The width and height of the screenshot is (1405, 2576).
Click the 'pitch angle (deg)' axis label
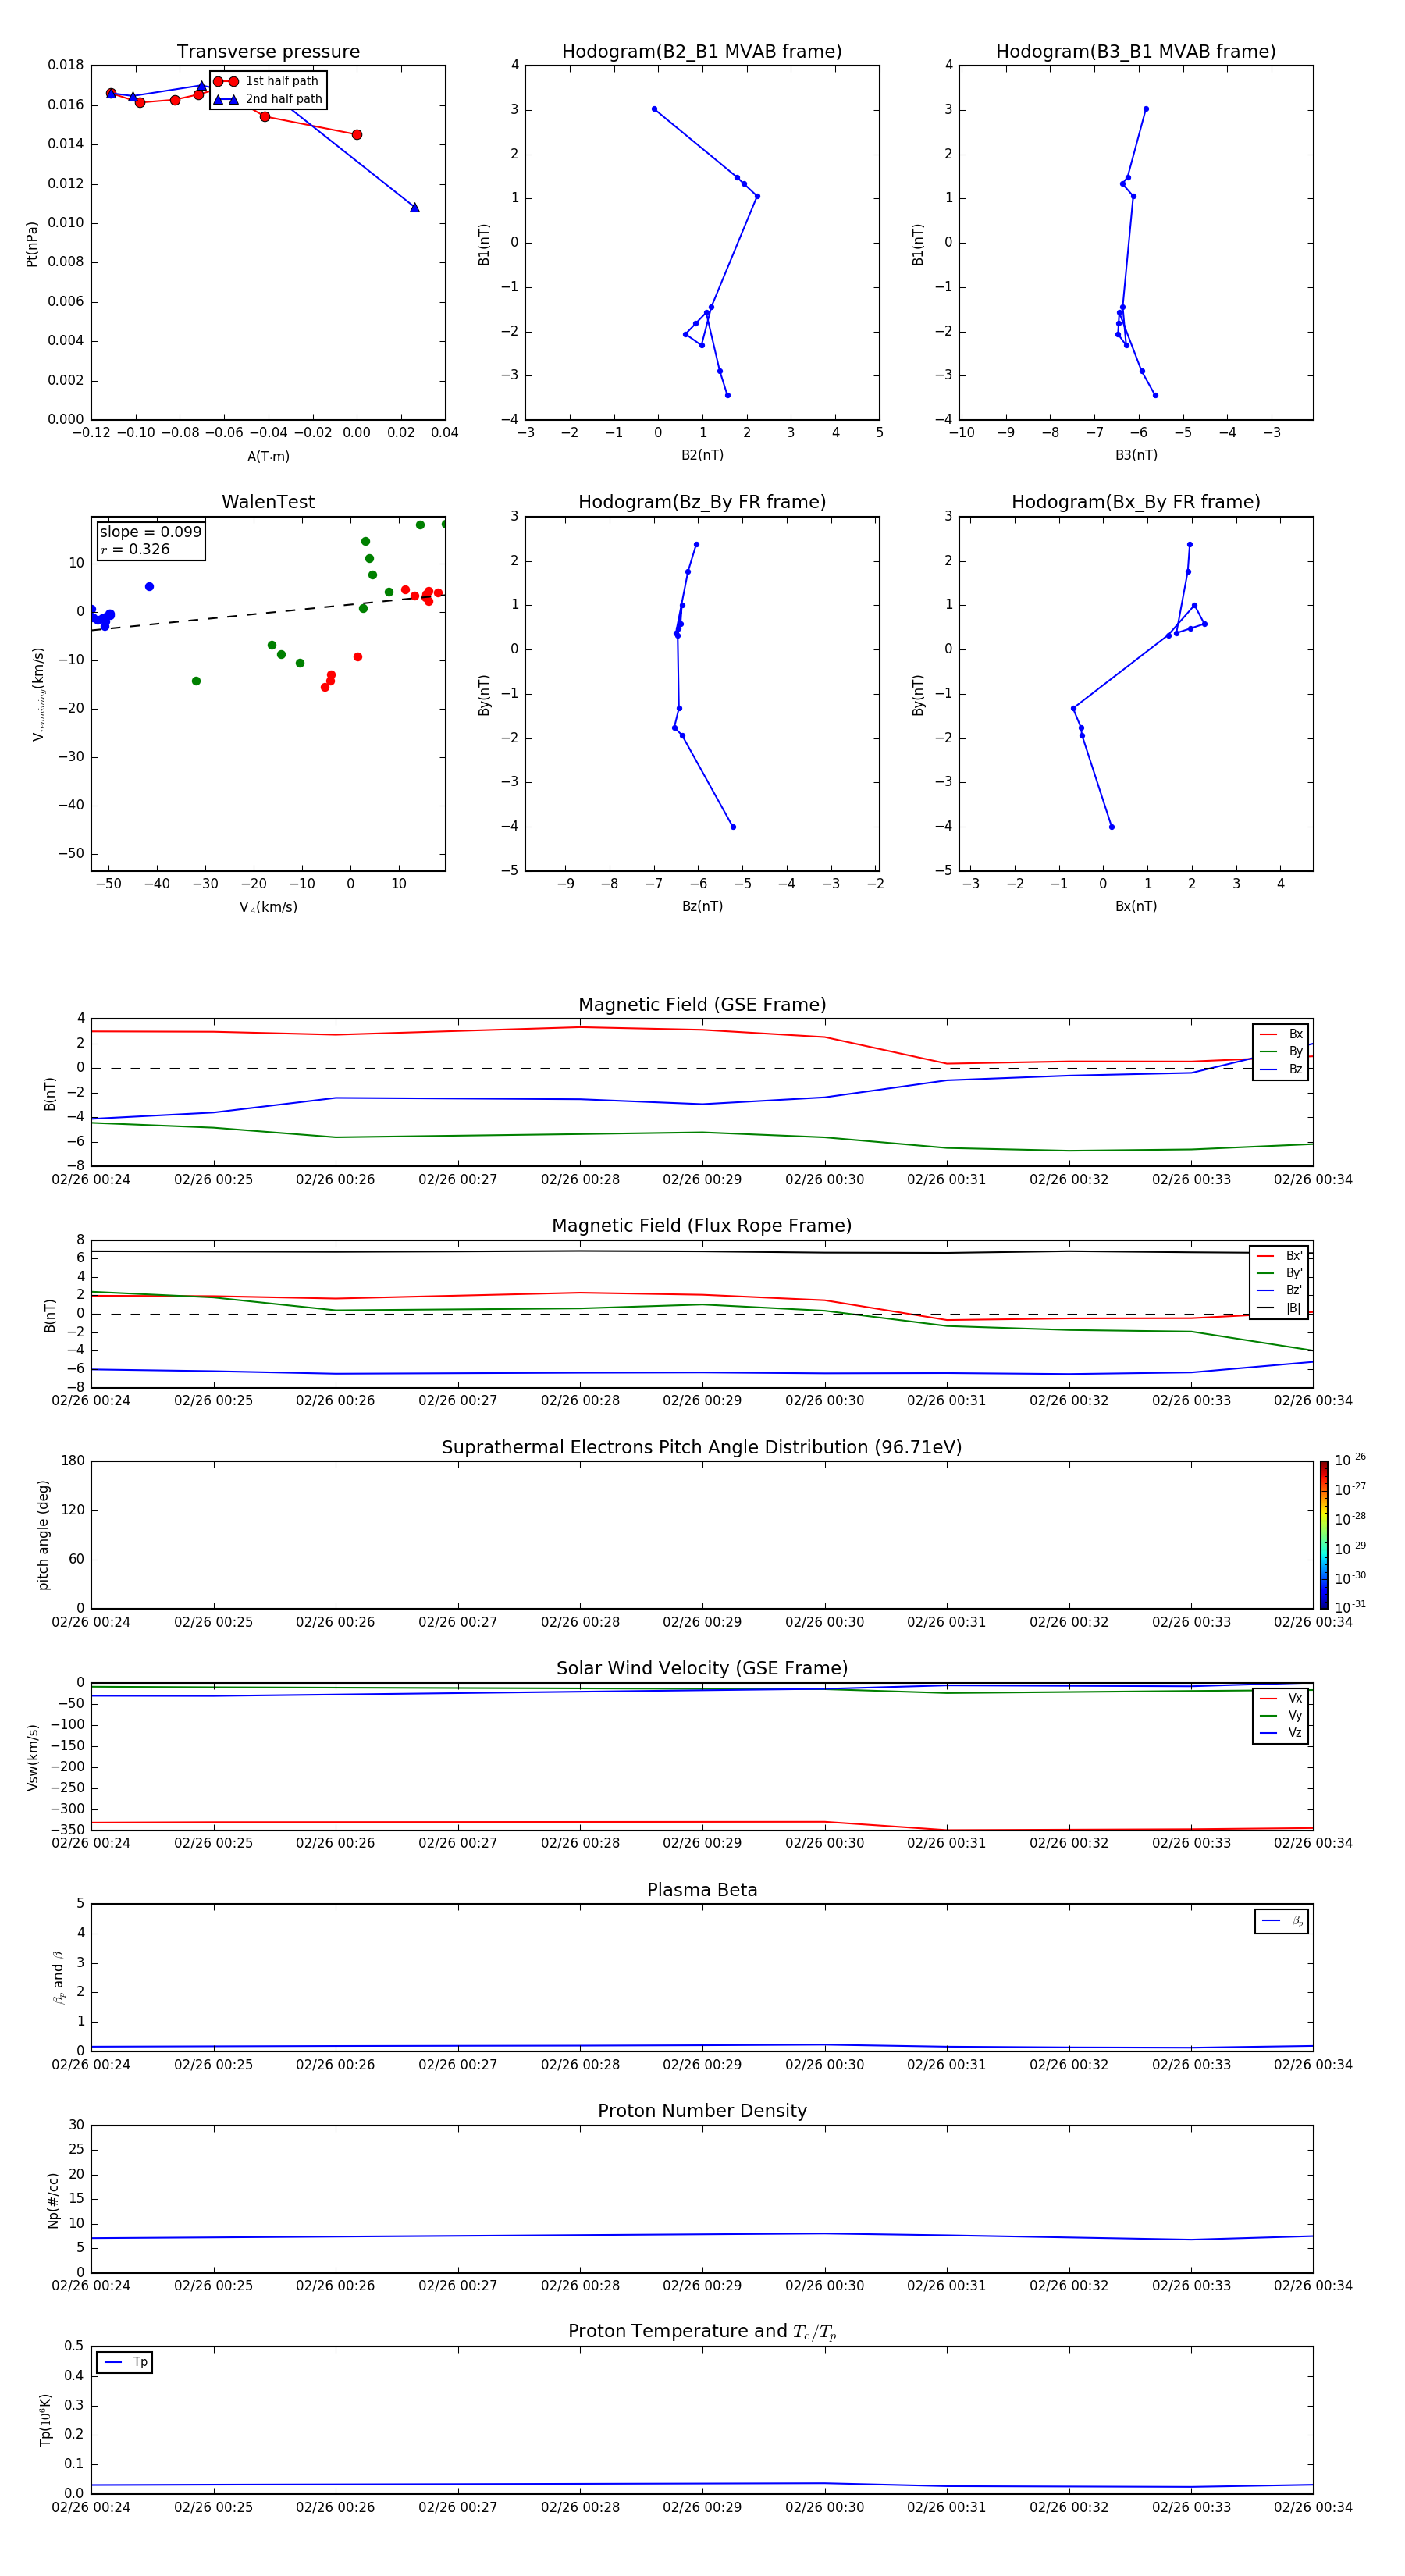point(43,1535)
